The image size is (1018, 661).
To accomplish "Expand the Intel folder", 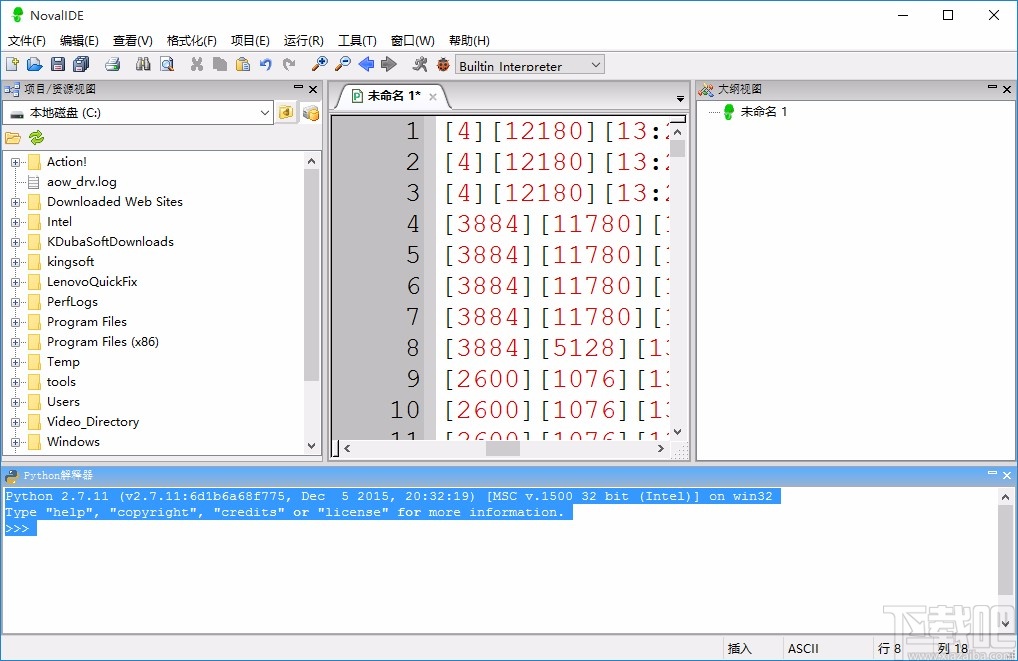I will (x=16, y=223).
